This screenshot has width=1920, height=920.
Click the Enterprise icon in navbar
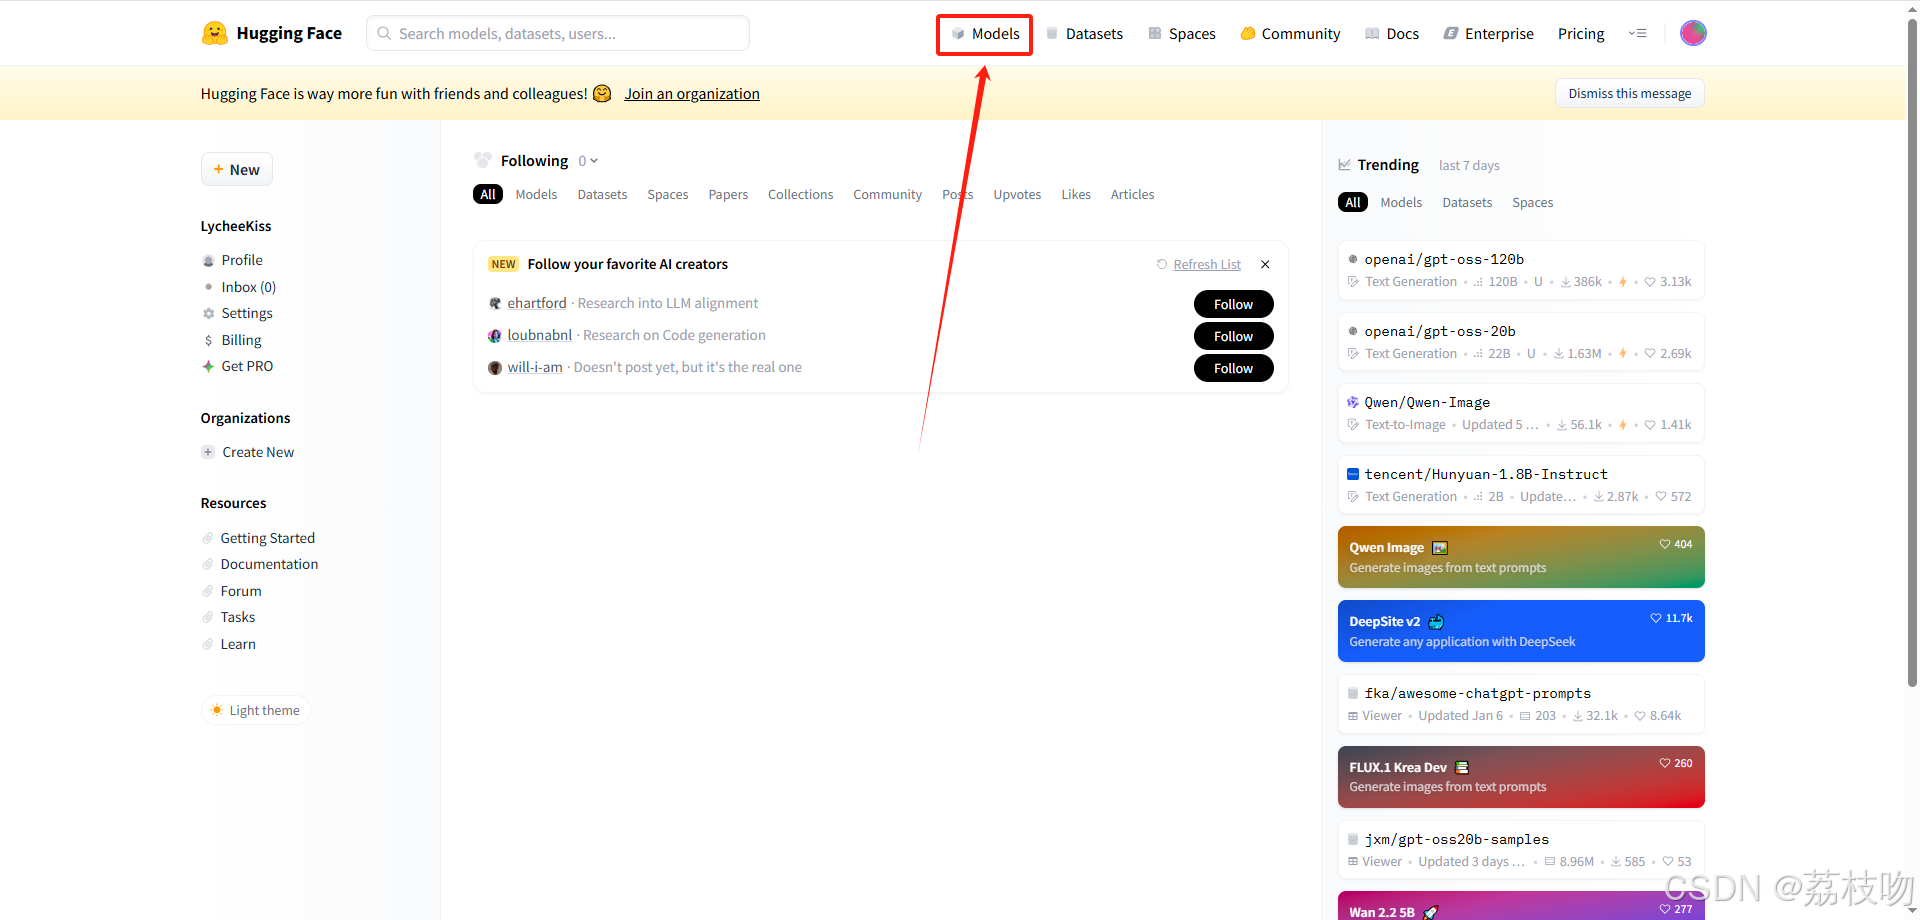click(1451, 33)
